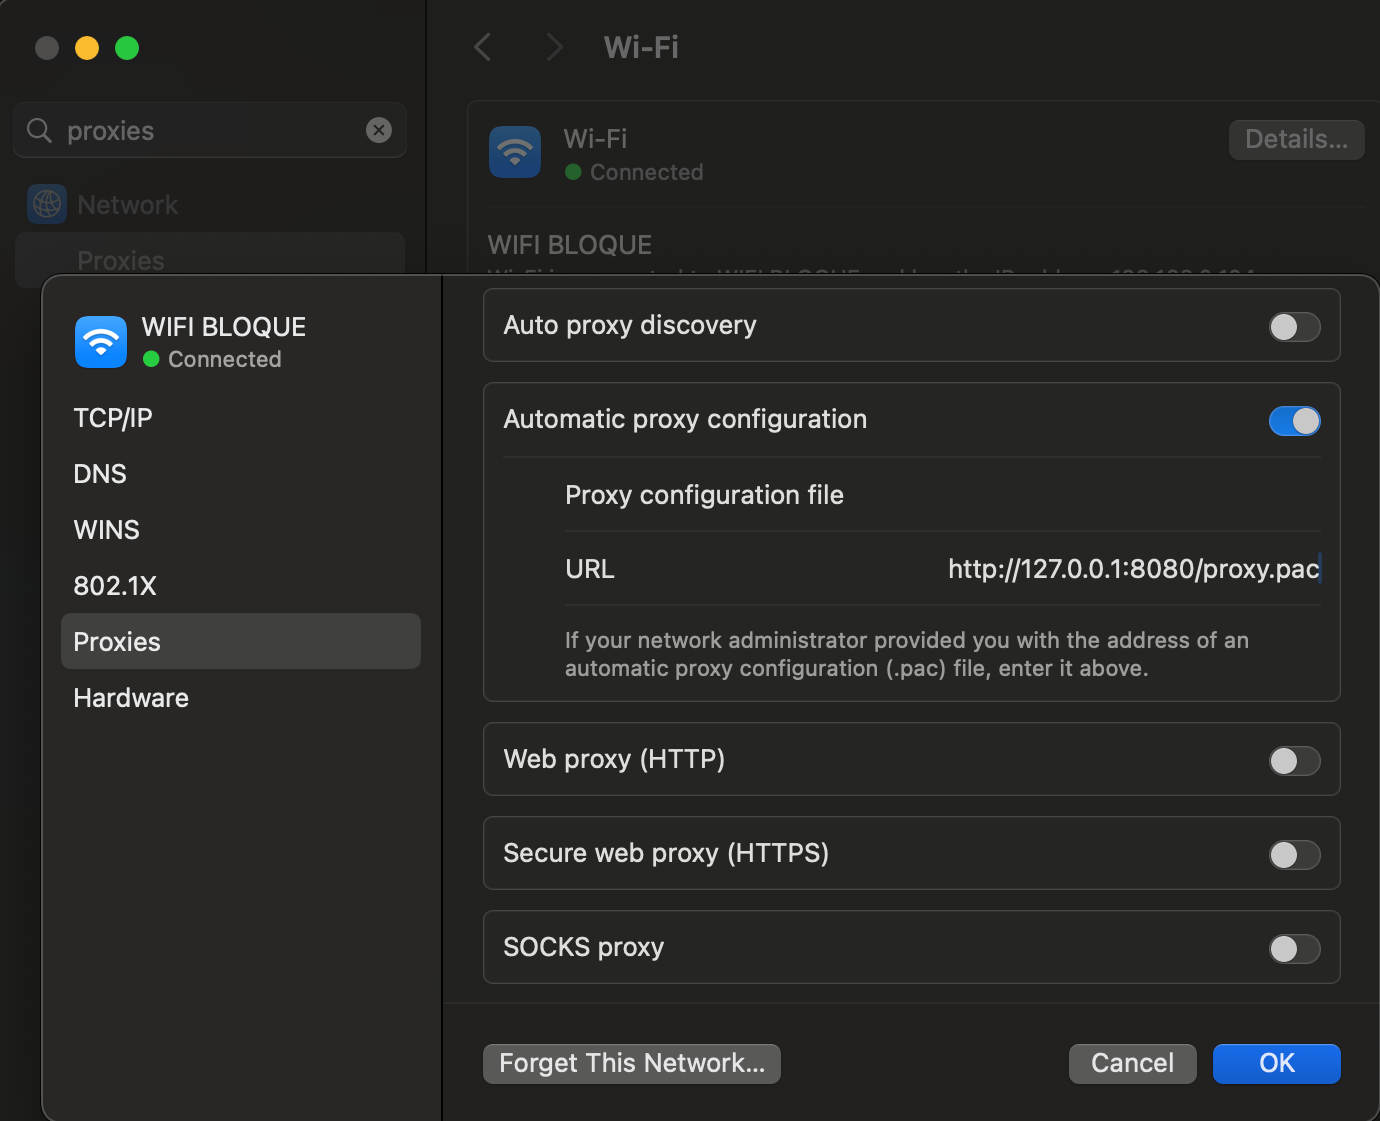Viewport: 1380px width, 1121px height.
Task: Click the forward navigation chevron
Action: [x=555, y=47]
